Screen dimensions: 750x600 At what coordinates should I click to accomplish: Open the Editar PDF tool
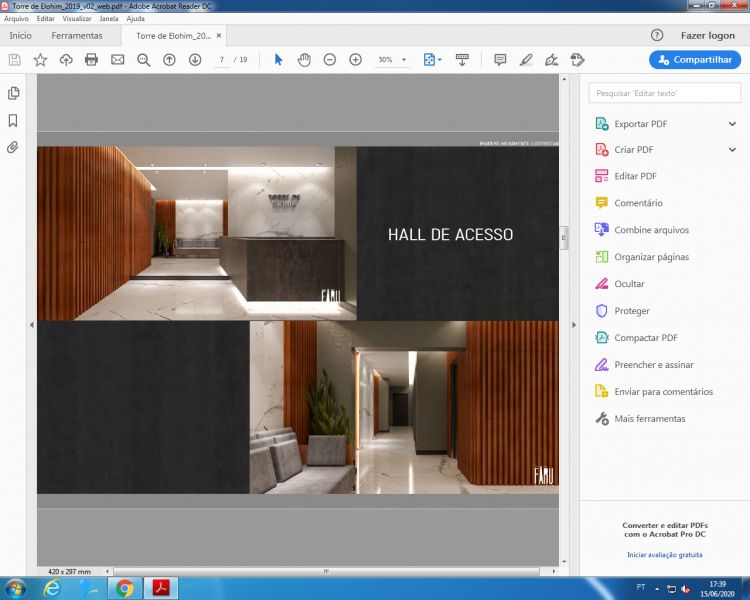pos(635,176)
